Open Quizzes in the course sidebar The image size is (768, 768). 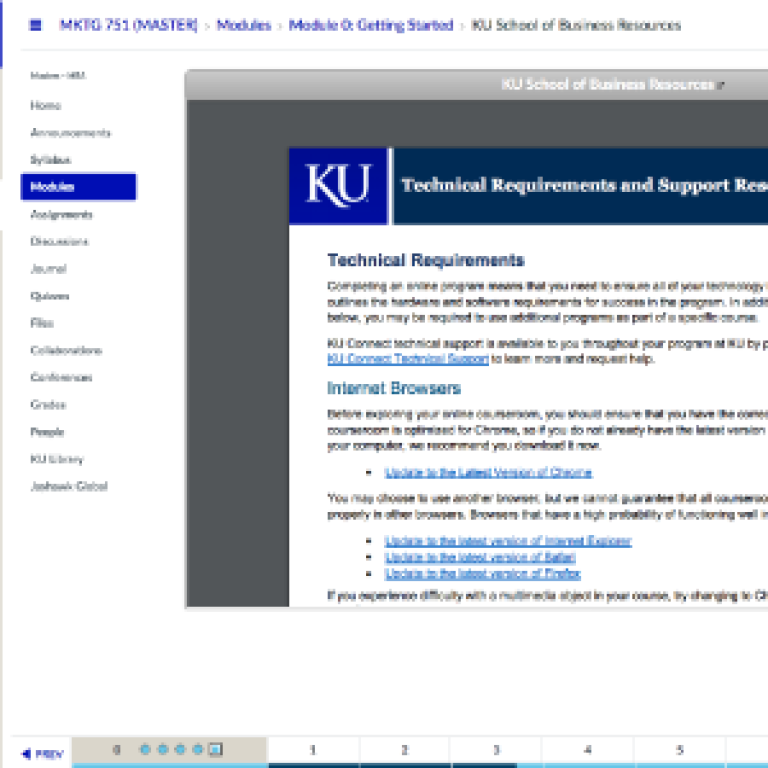pyautogui.click(x=49, y=296)
